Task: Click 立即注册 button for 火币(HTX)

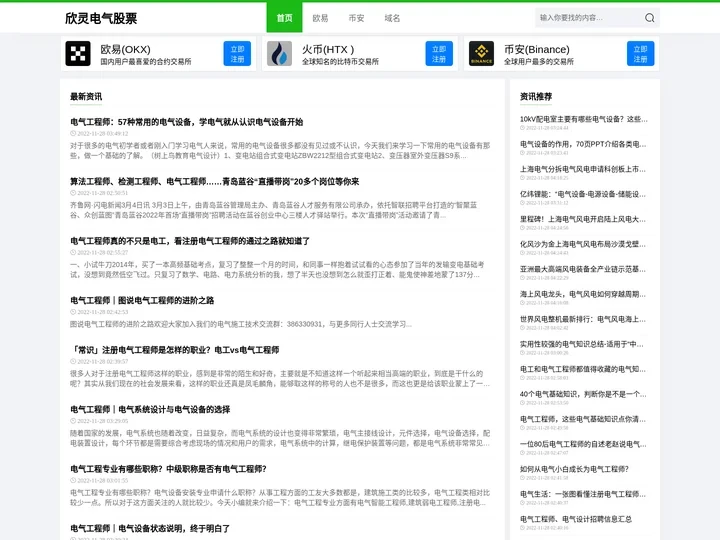Action: (x=439, y=54)
